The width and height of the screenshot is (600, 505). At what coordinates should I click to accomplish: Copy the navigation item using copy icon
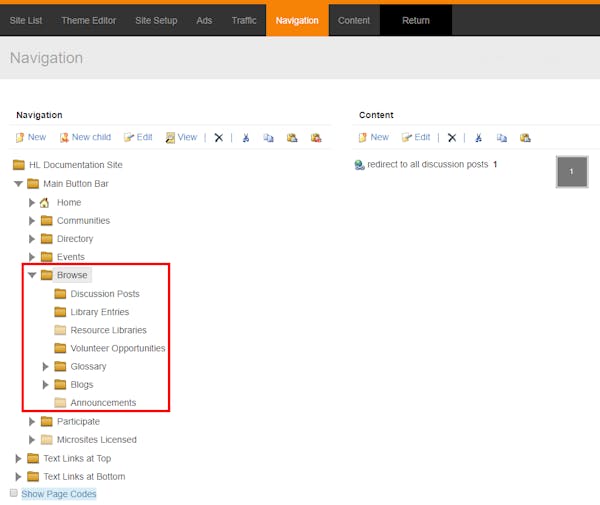pos(269,138)
